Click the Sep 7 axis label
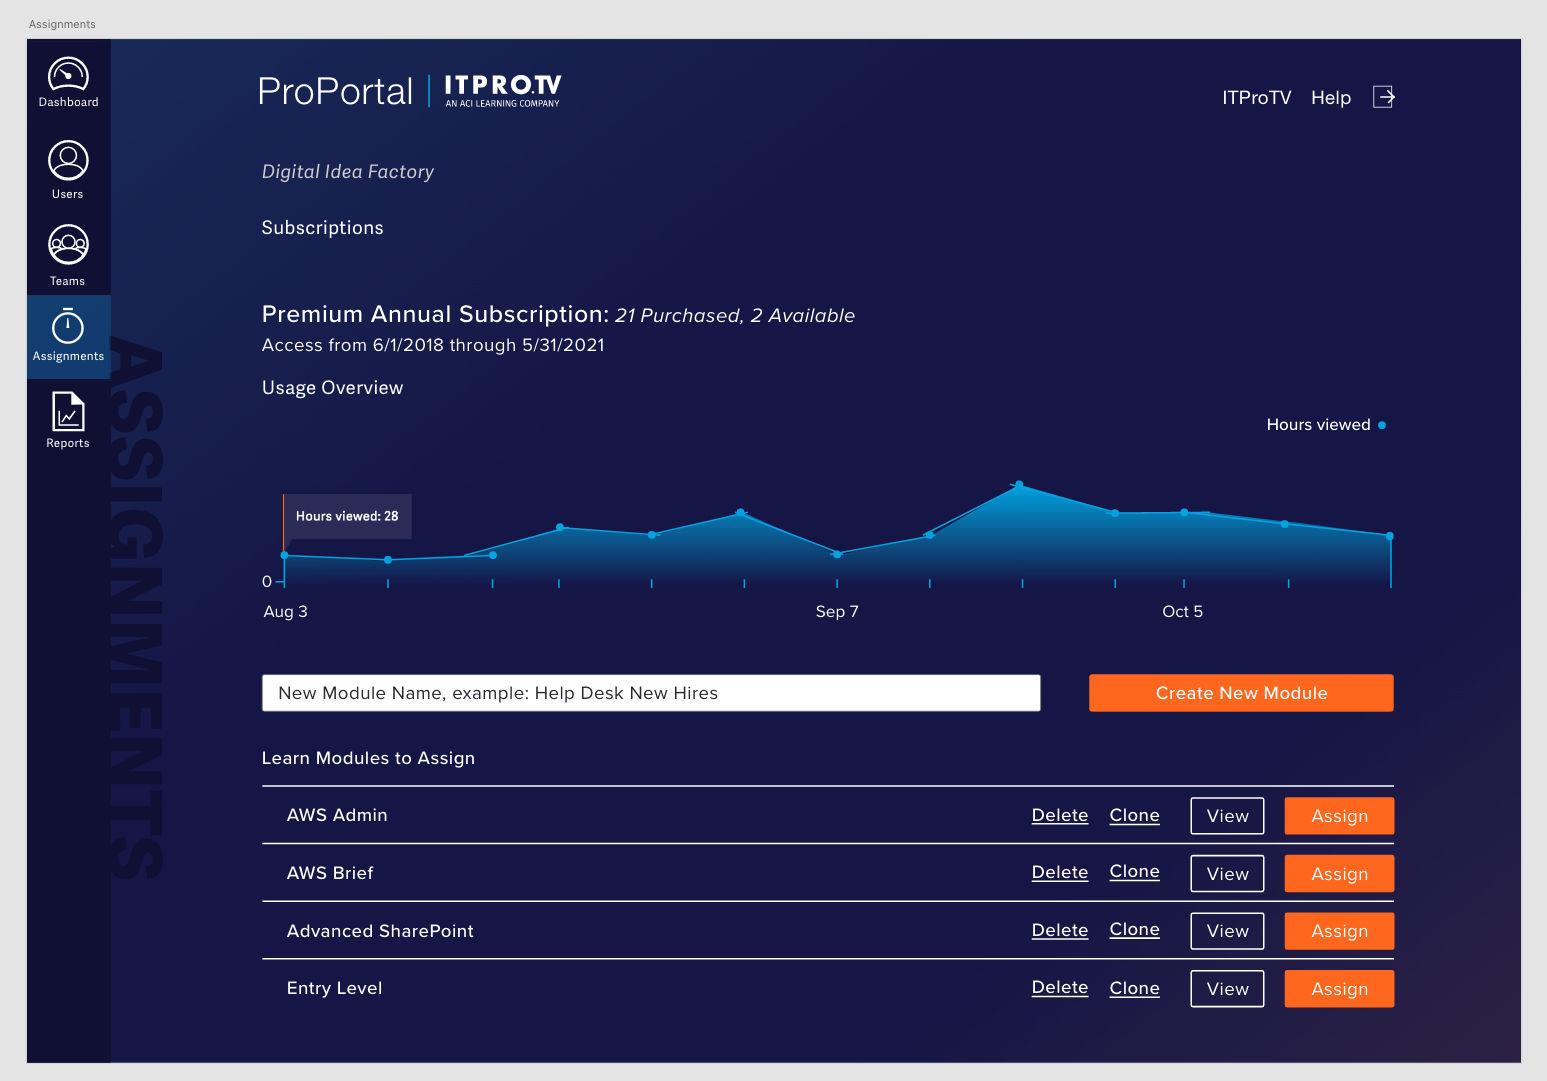 point(837,612)
